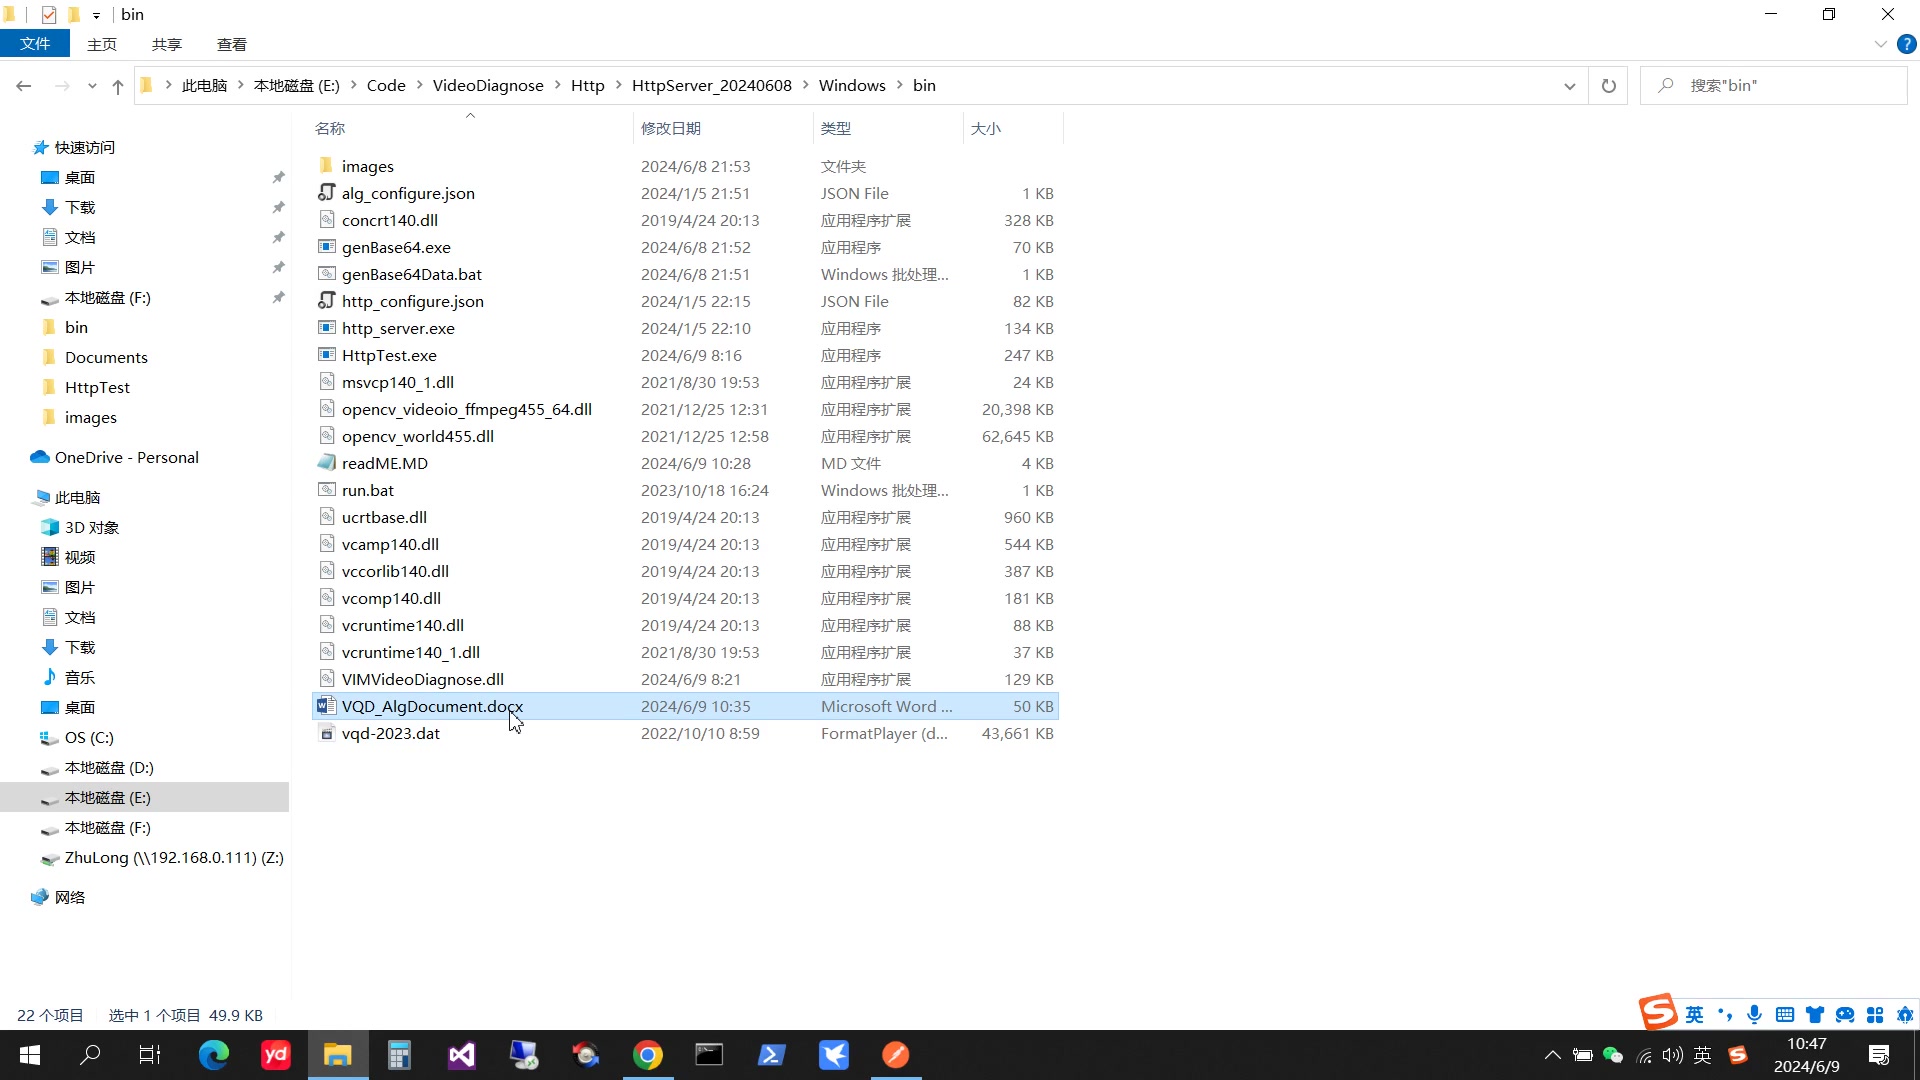Go up one folder level arrow
The height and width of the screenshot is (1080, 1920).
[118, 86]
